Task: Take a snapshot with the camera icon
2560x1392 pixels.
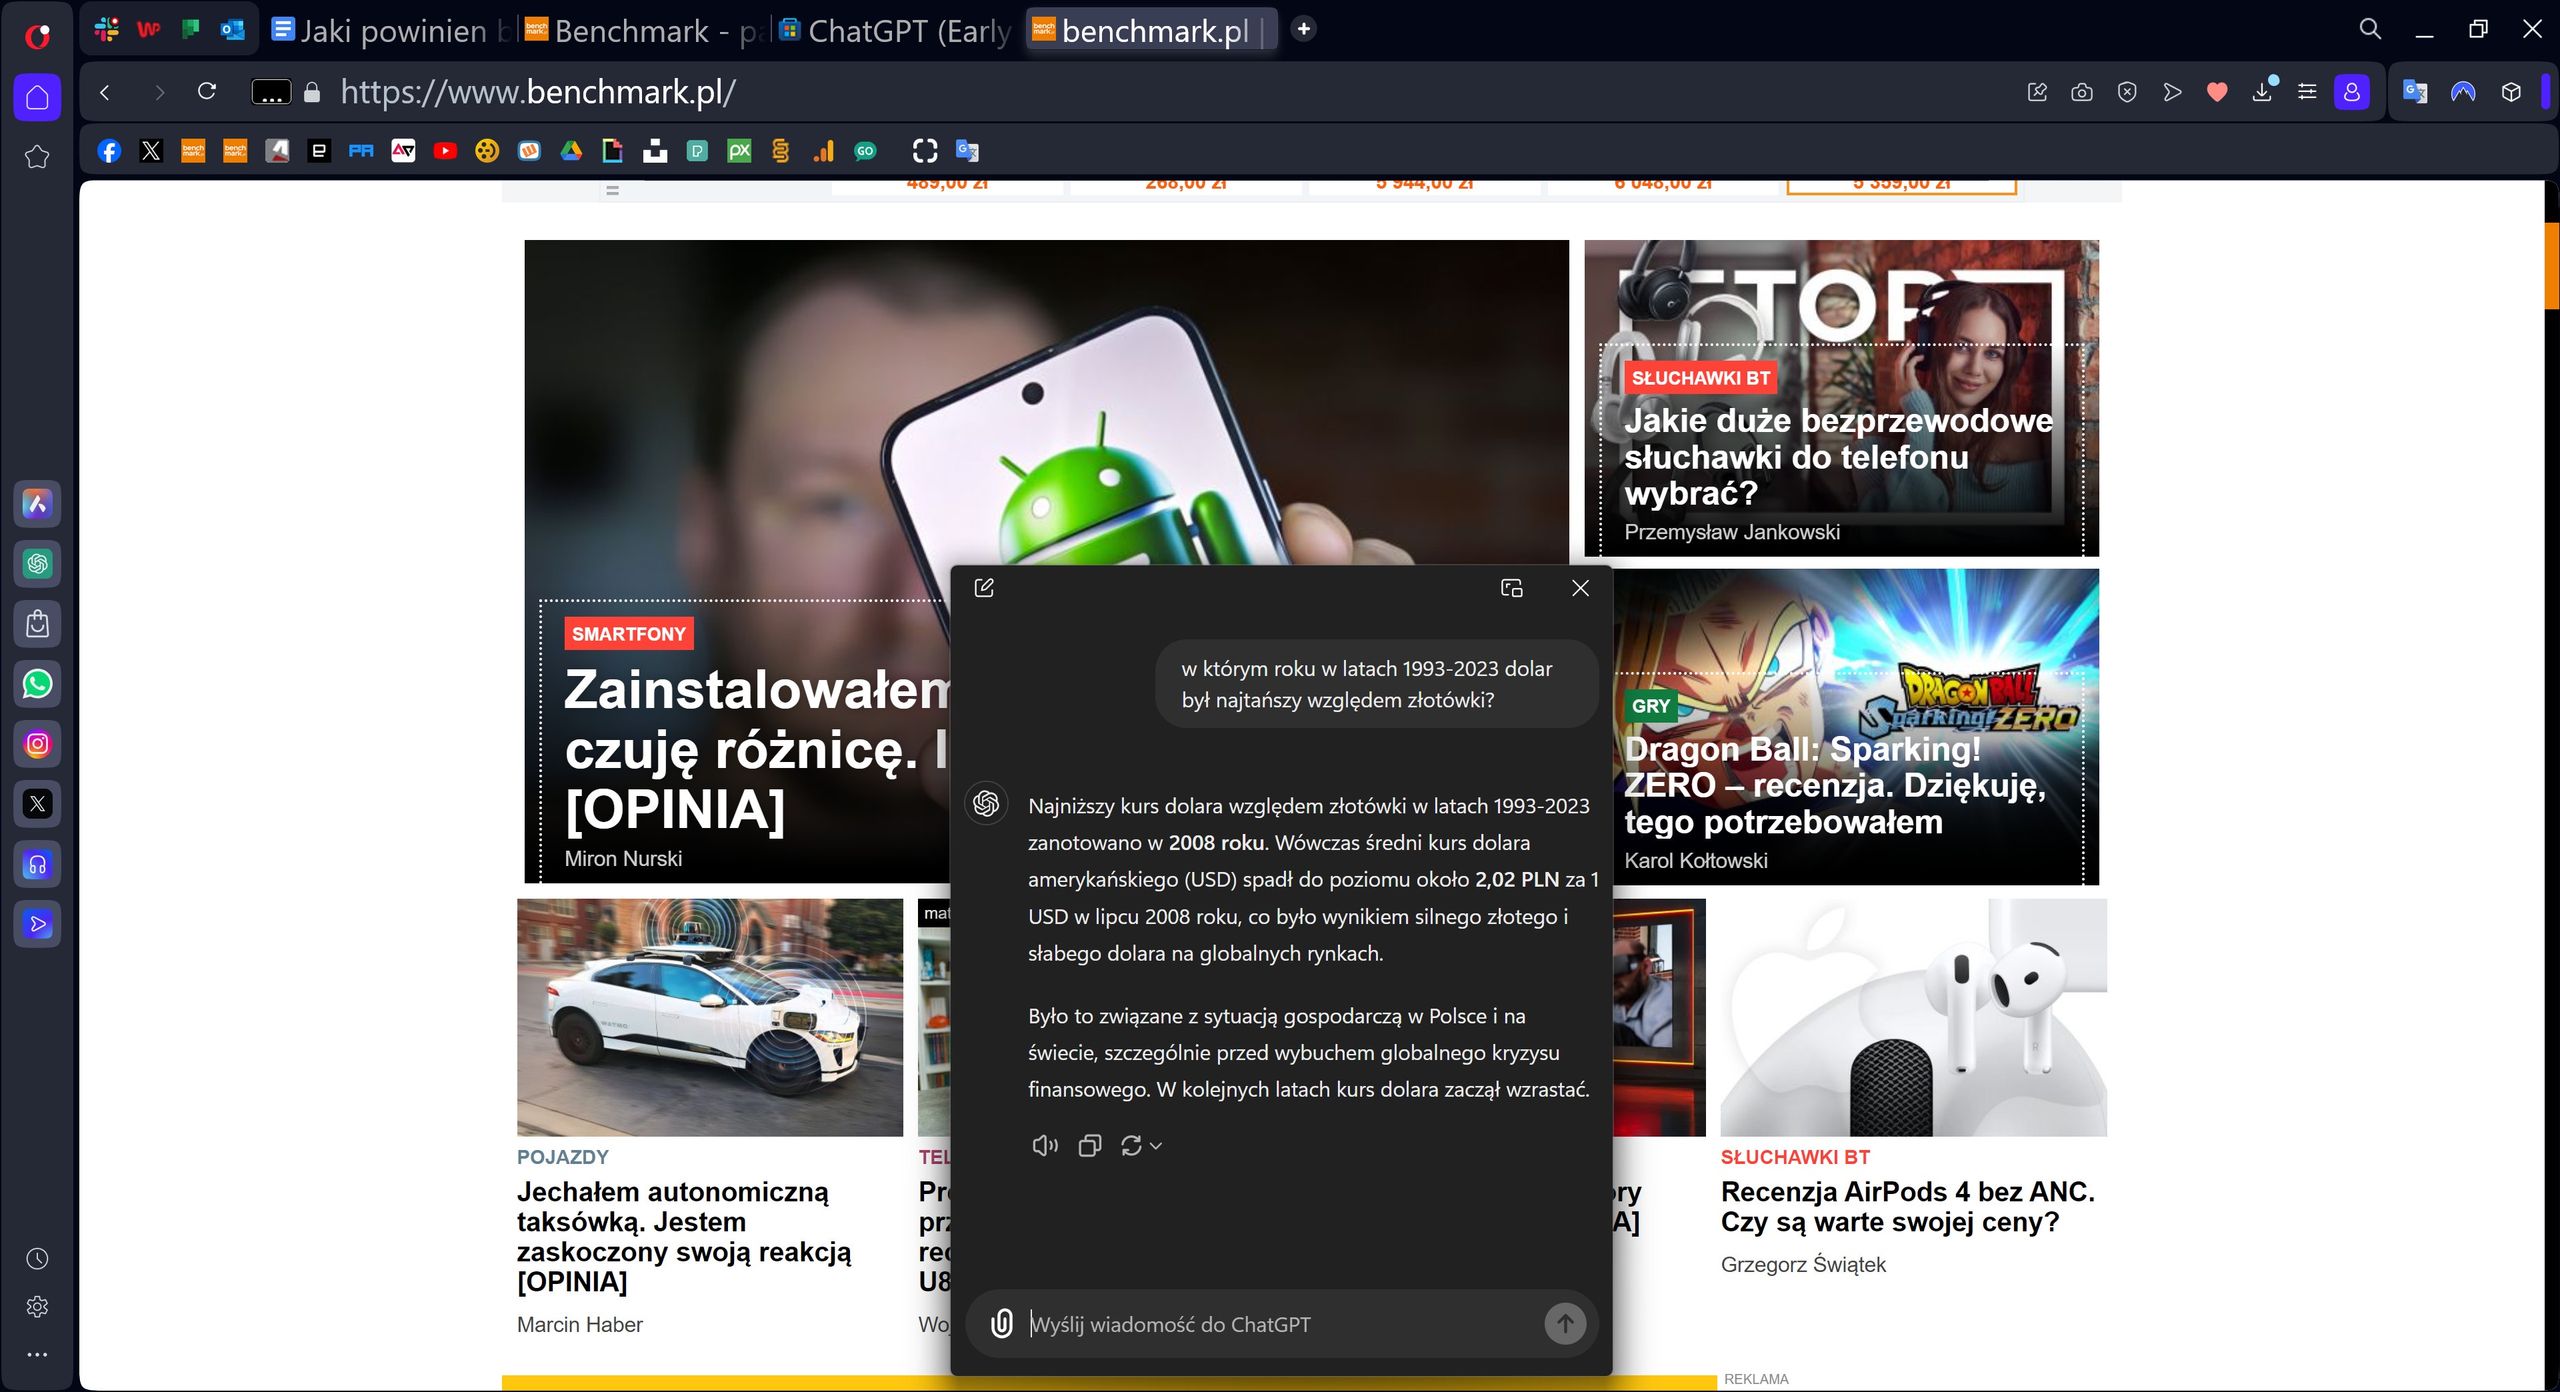Action: 2082,93
